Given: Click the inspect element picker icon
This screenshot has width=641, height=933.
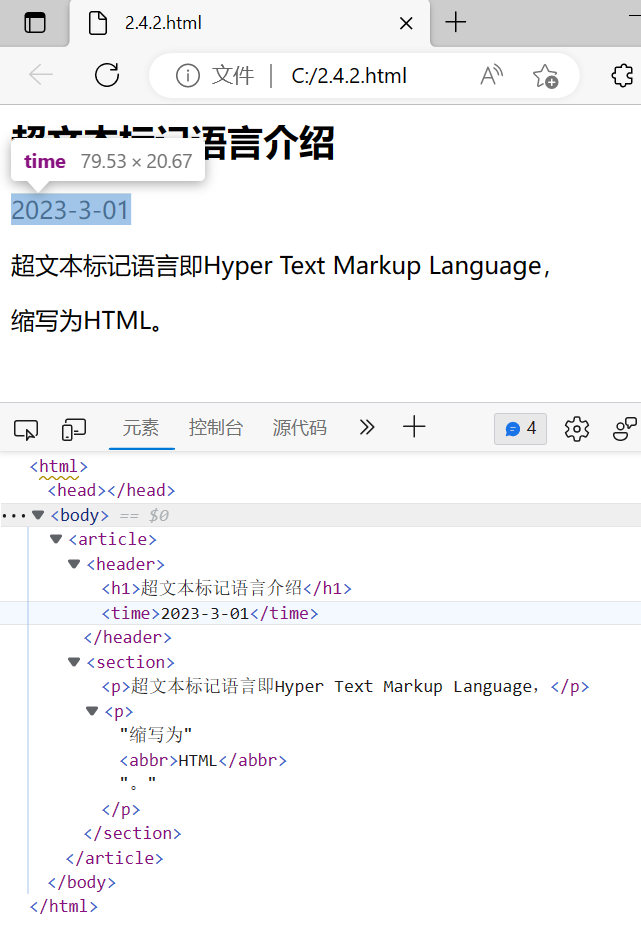Looking at the screenshot, I should coord(26,429).
